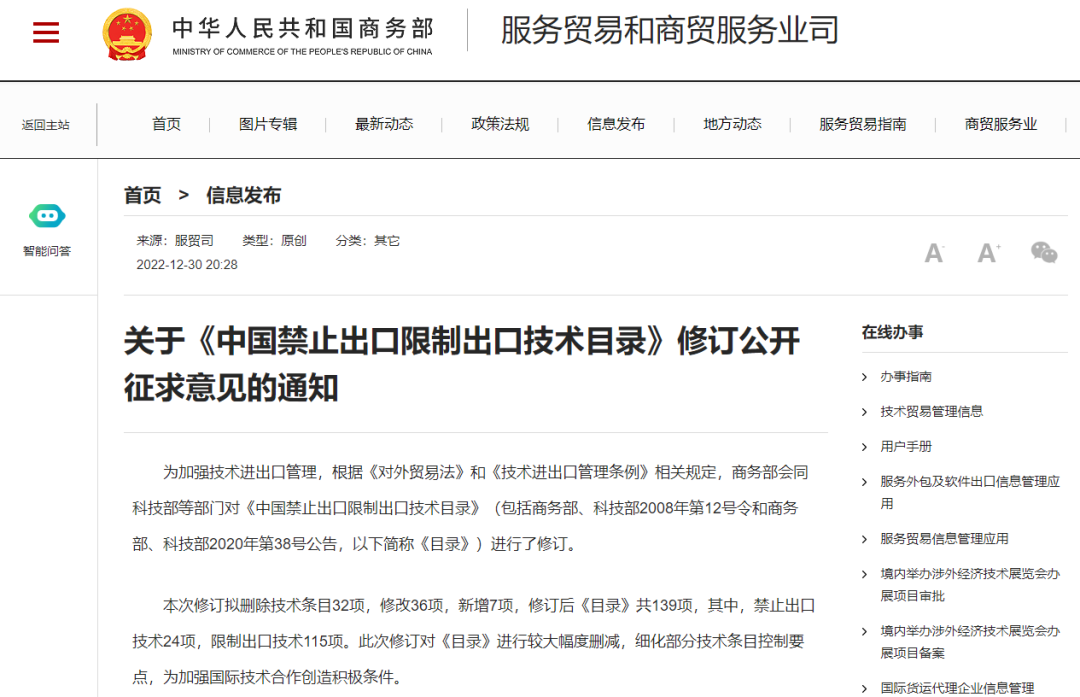Click chevron beside 国际货运代理企业信息管理
This screenshot has width=1080, height=697.
click(x=864, y=688)
